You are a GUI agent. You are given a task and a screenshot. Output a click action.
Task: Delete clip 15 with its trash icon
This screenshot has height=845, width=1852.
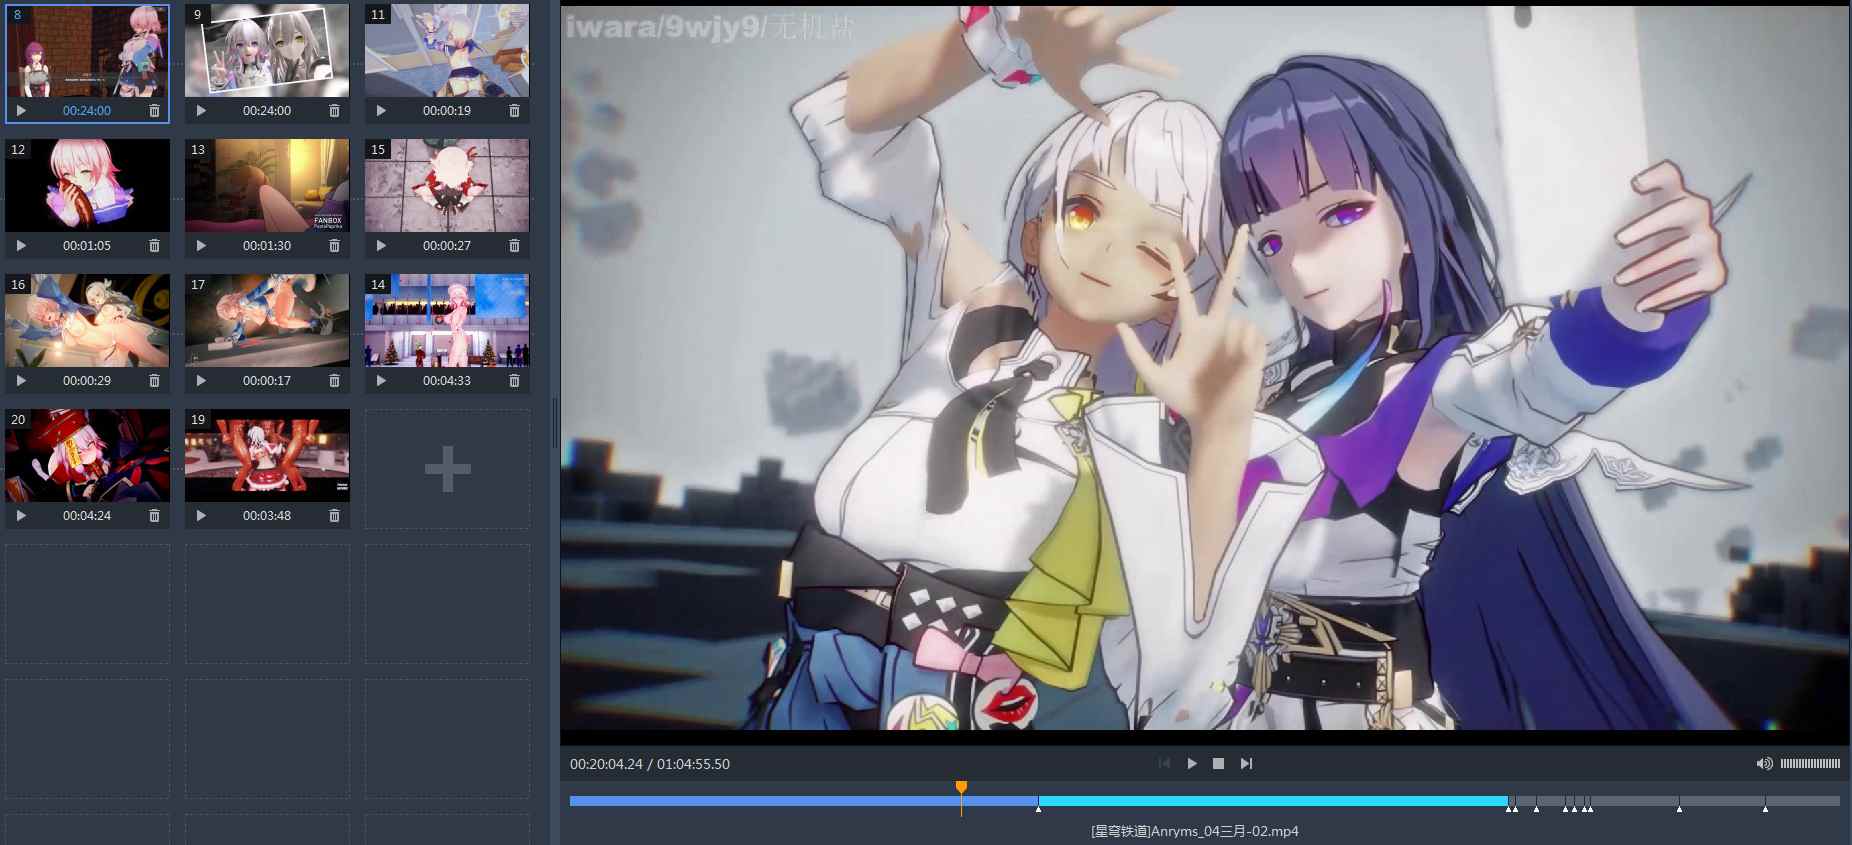(514, 246)
